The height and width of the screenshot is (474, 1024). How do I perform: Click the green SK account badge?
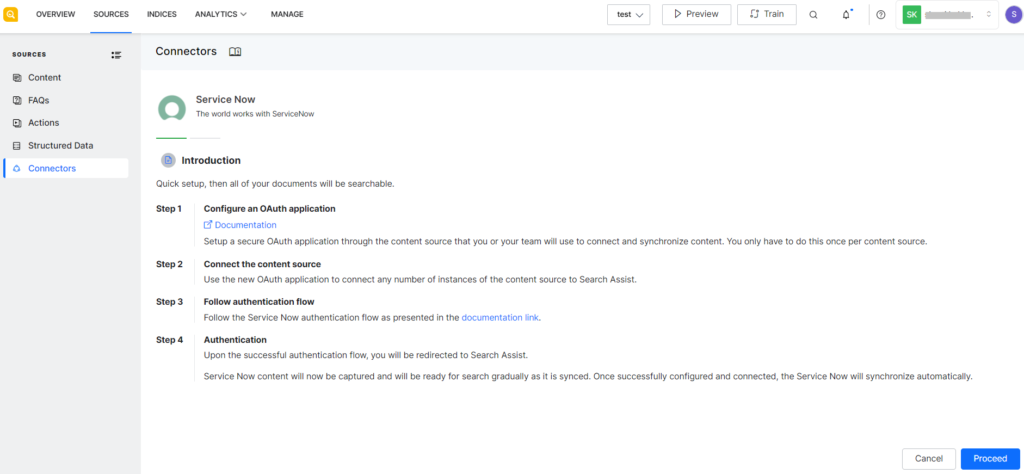coord(912,14)
